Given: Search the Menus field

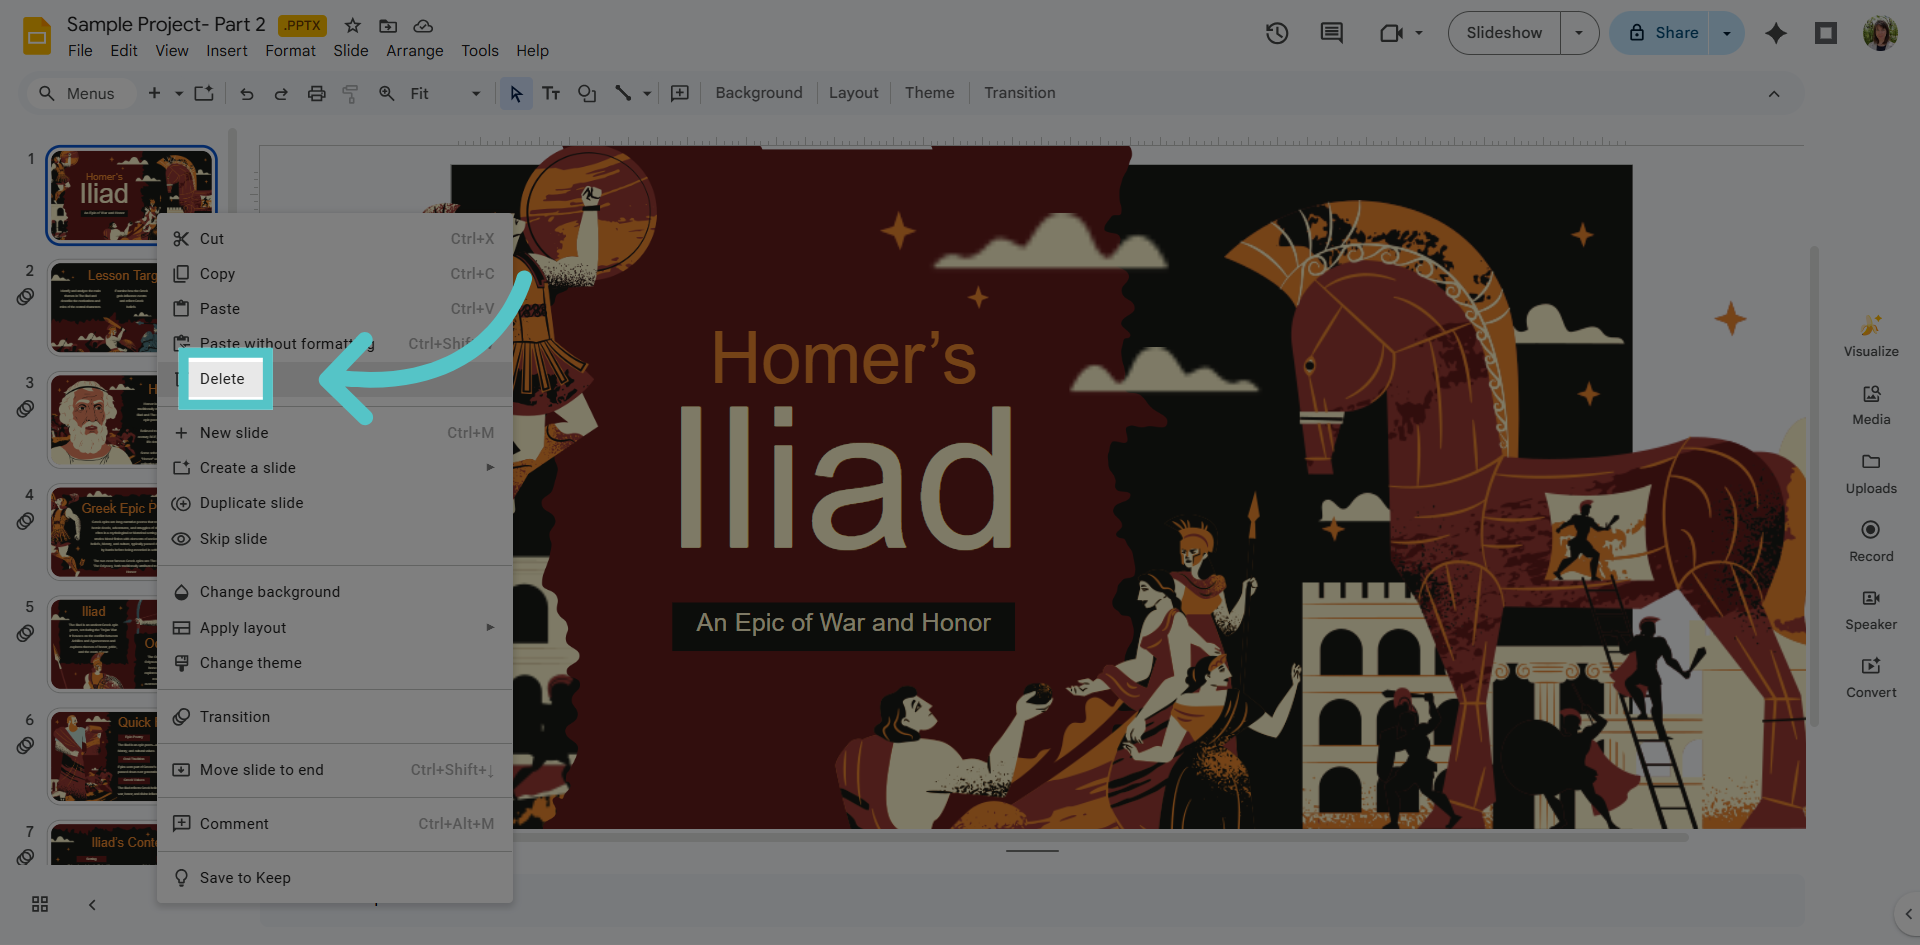Looking at the screenshot, I should tap(80, 93).
